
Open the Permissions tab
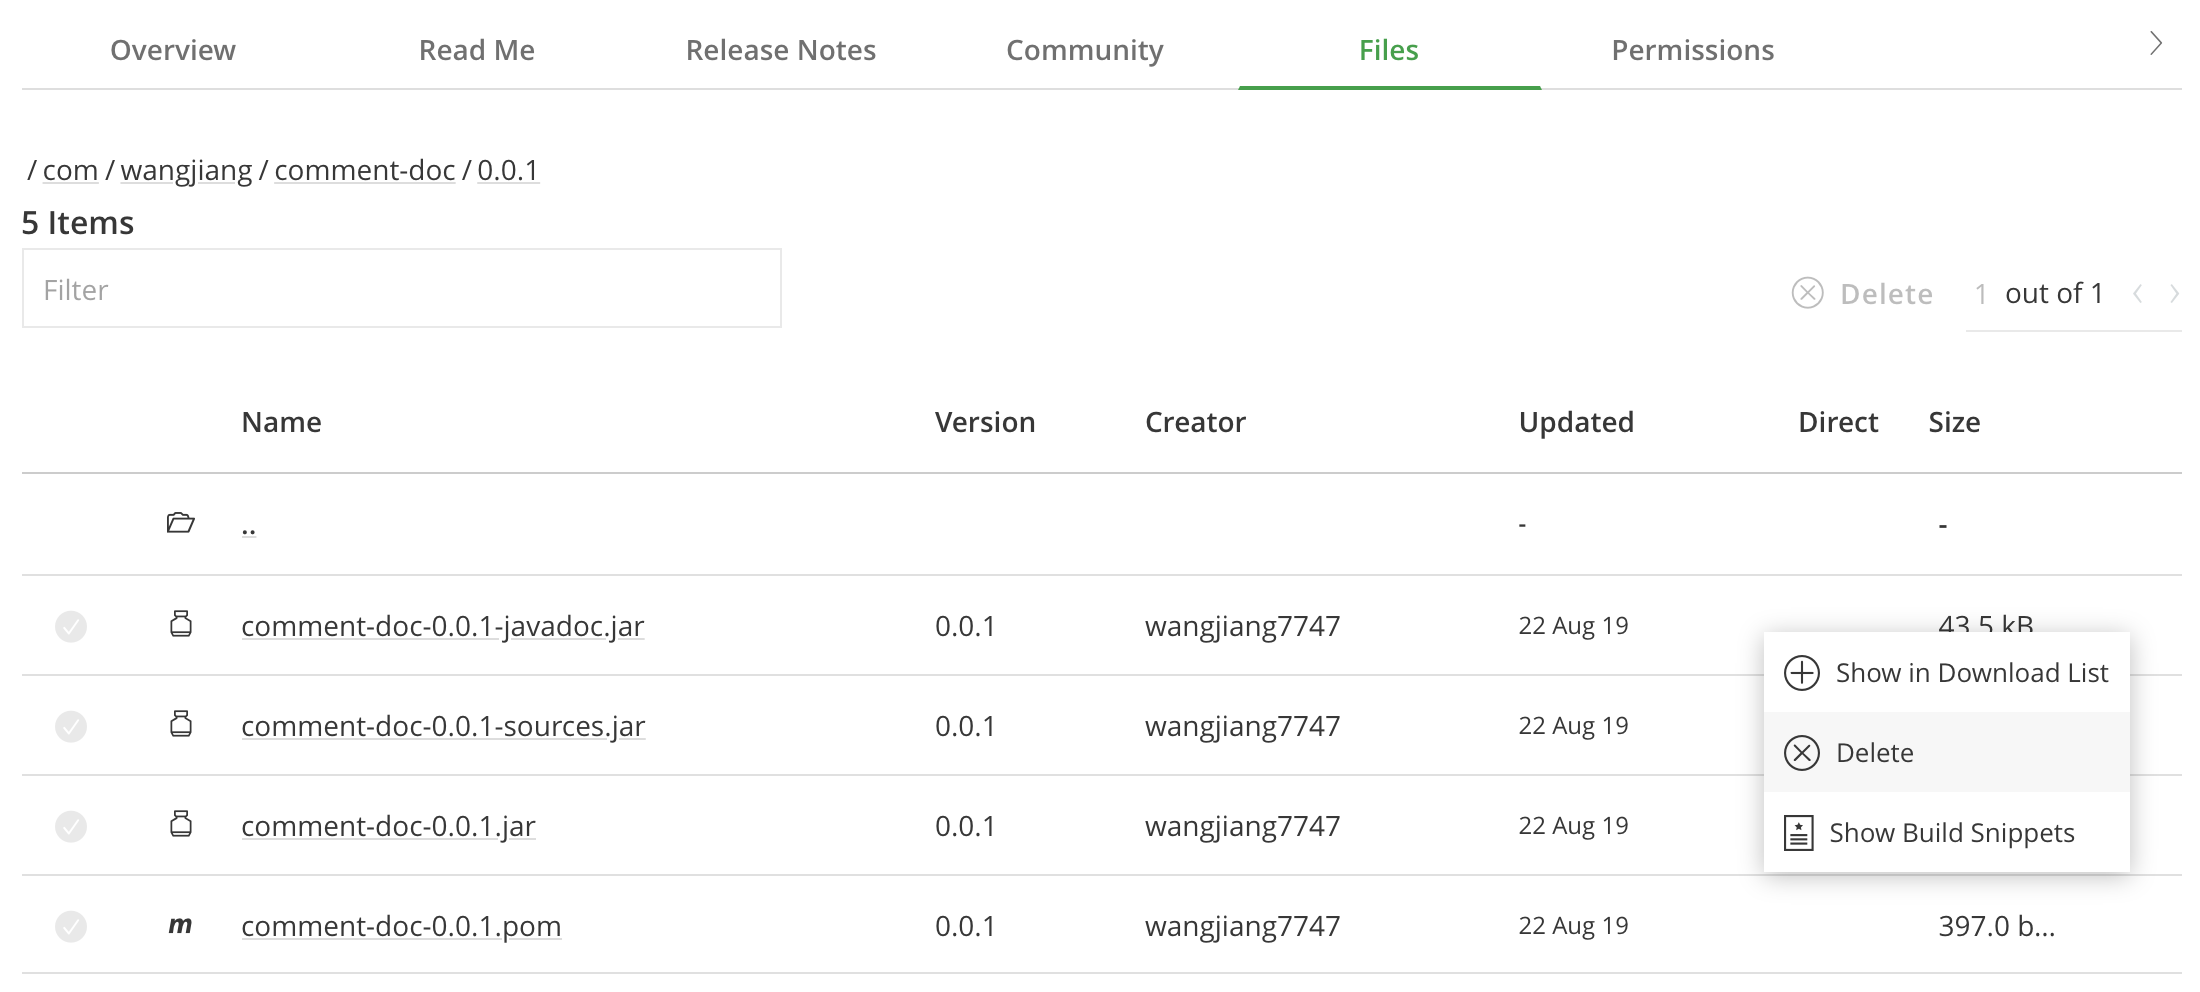(x=1693, y=50)
